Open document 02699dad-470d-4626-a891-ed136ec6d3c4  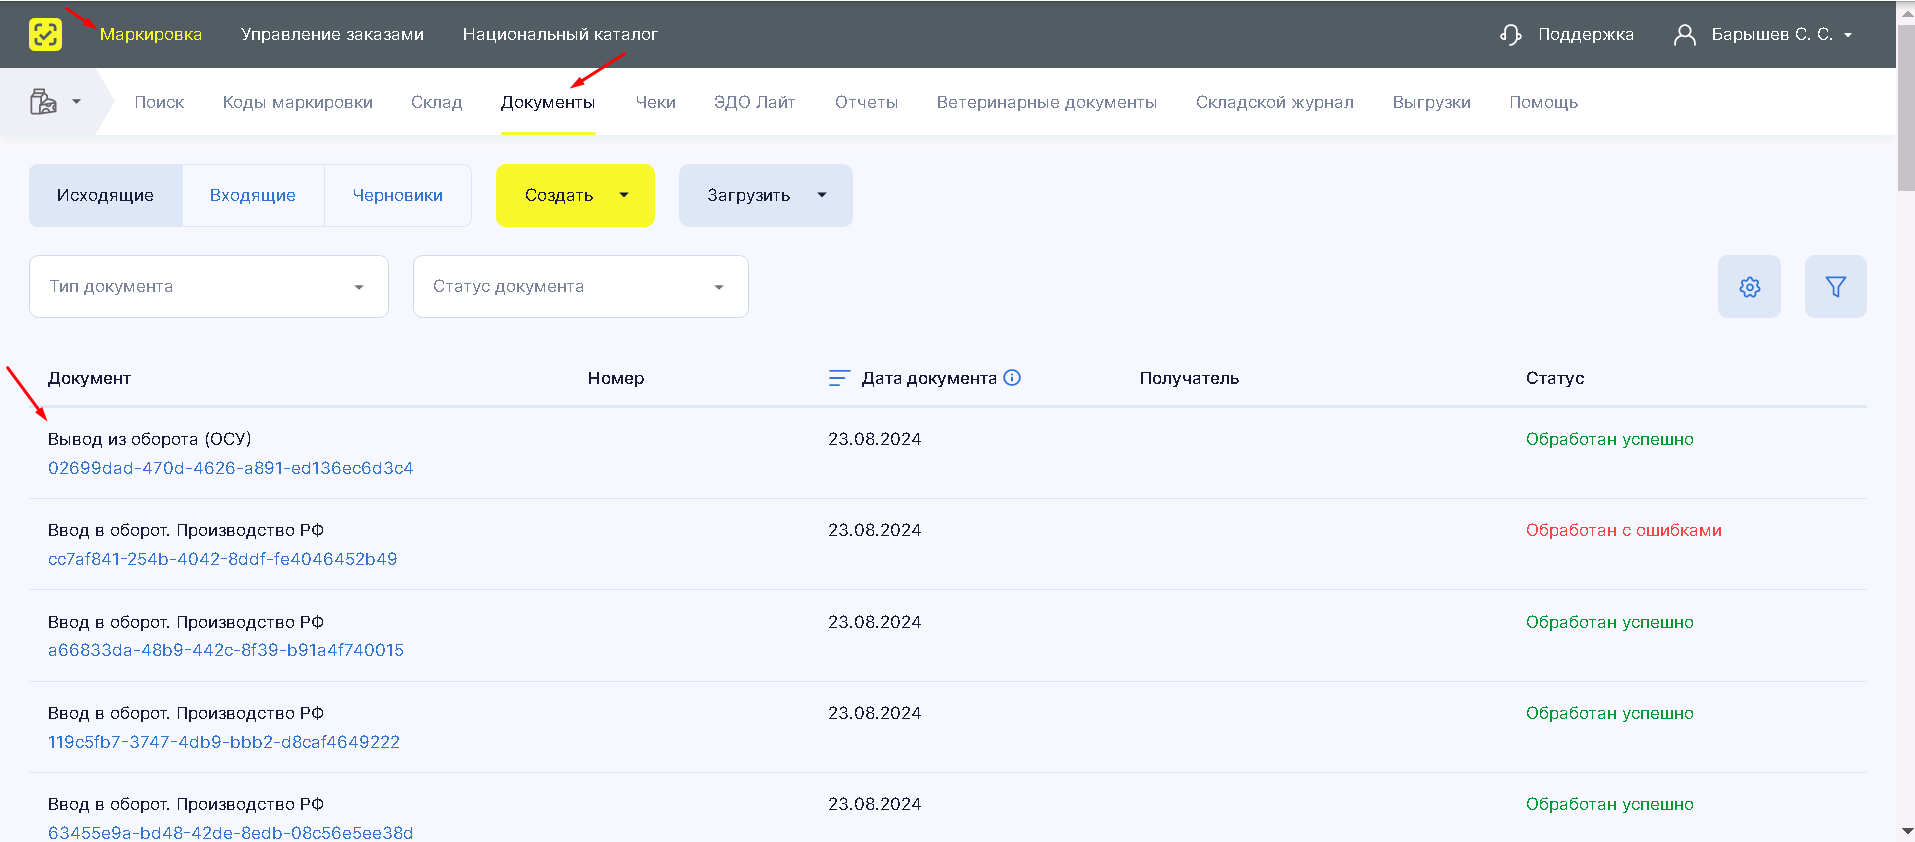(x=230, y=468)
